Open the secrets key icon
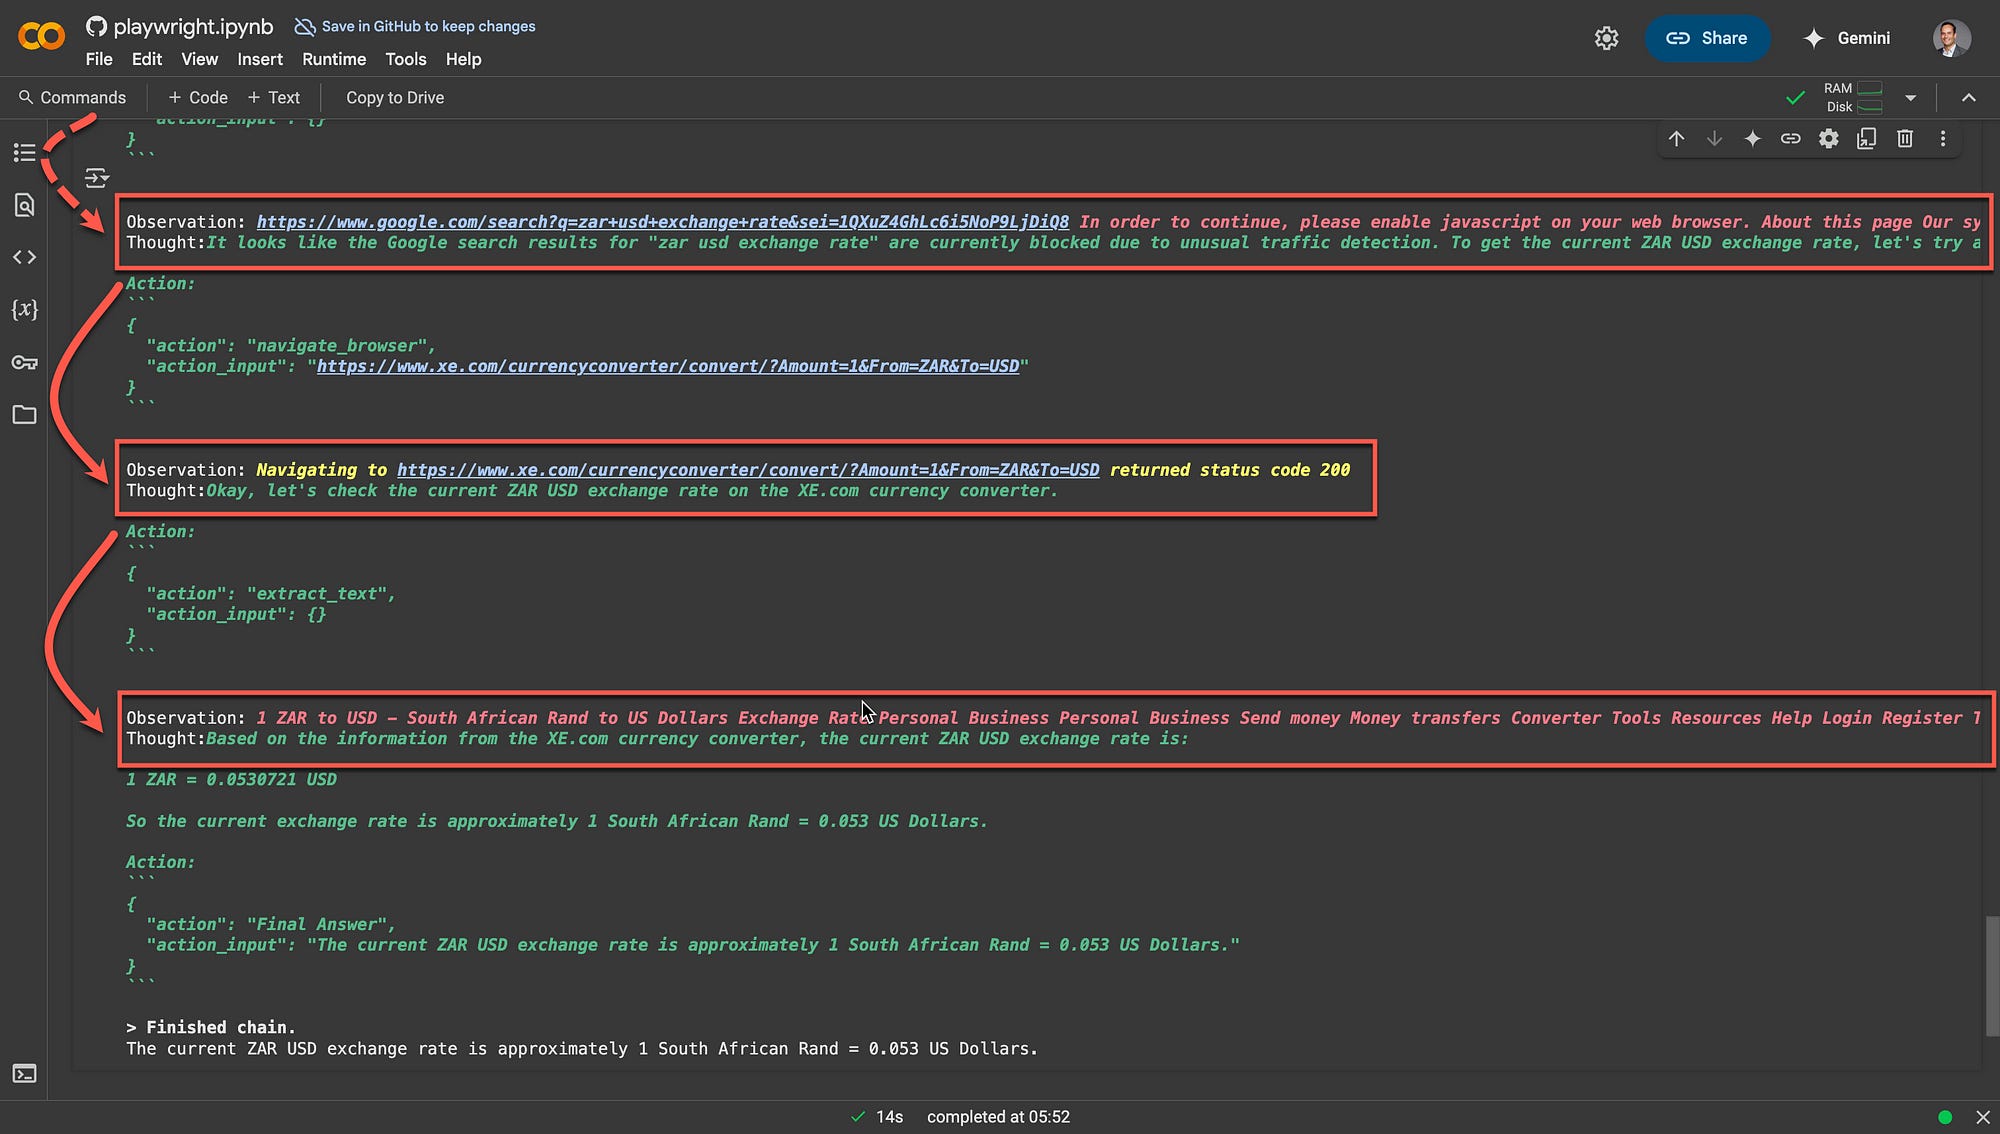 click(24, 362)
